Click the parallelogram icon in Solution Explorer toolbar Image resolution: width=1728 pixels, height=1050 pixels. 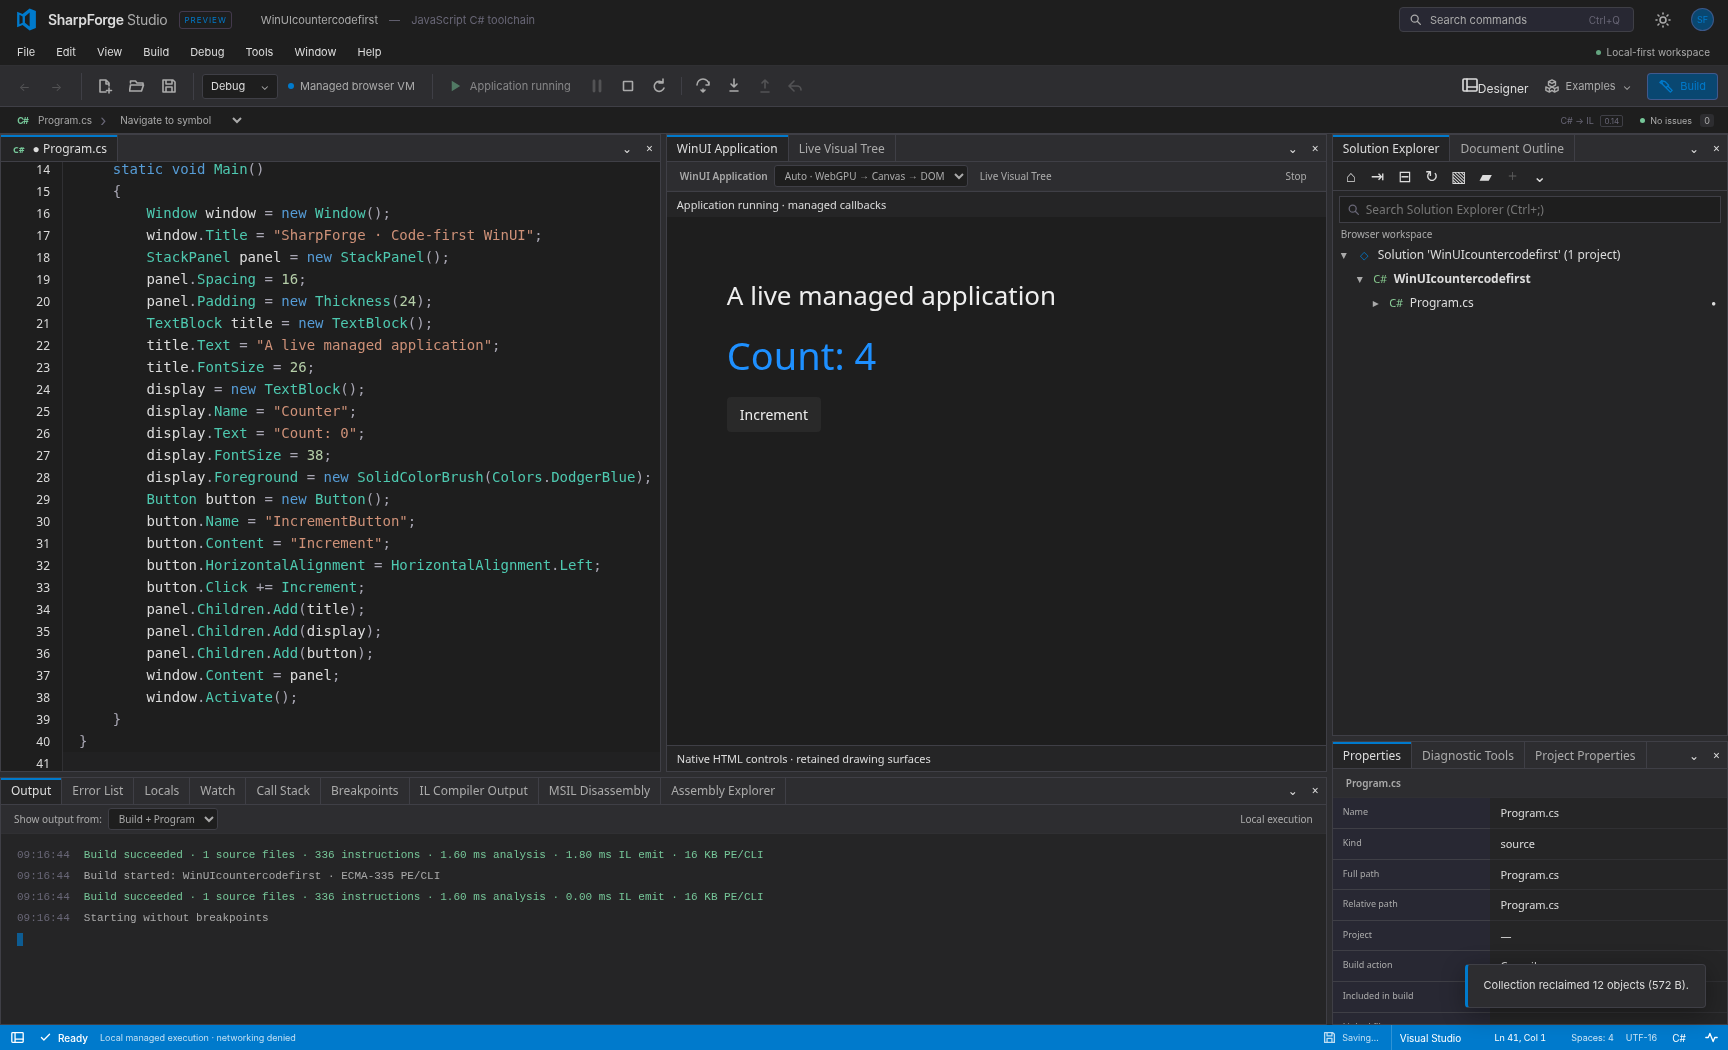point(1486,177)
